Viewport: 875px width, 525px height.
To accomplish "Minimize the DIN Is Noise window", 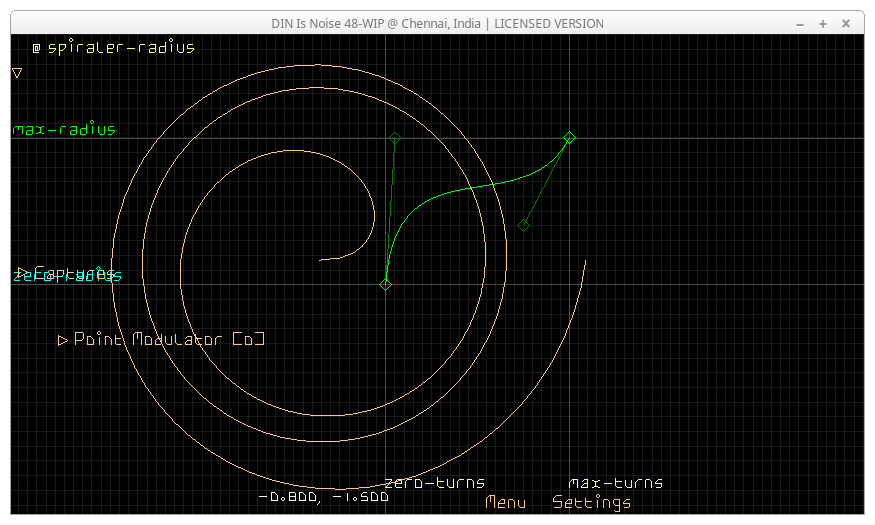I will (x=799, y=23).
